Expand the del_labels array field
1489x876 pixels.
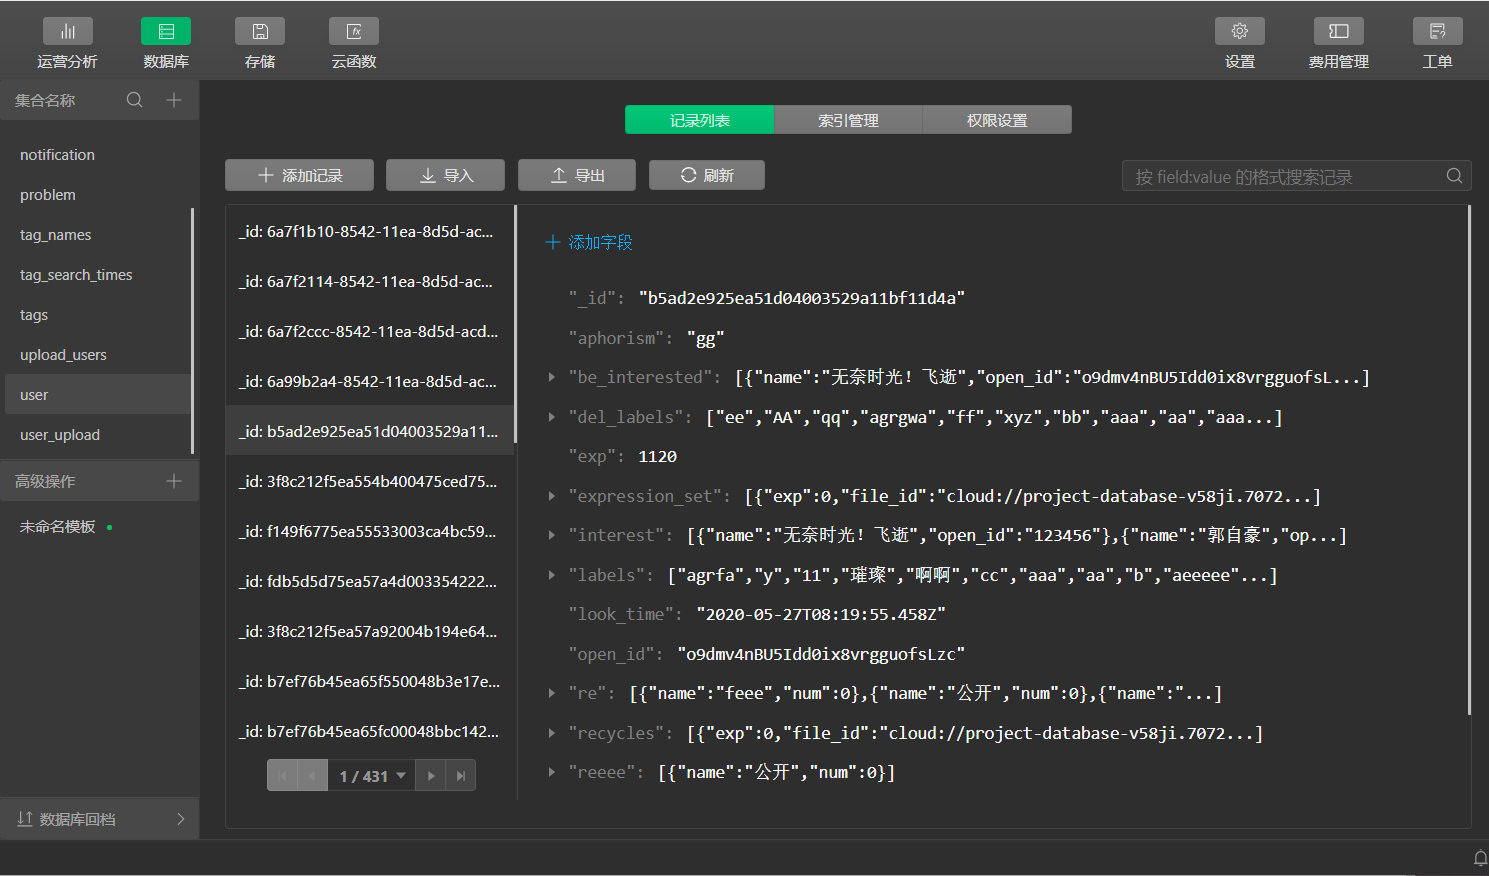tap(551, 417)
